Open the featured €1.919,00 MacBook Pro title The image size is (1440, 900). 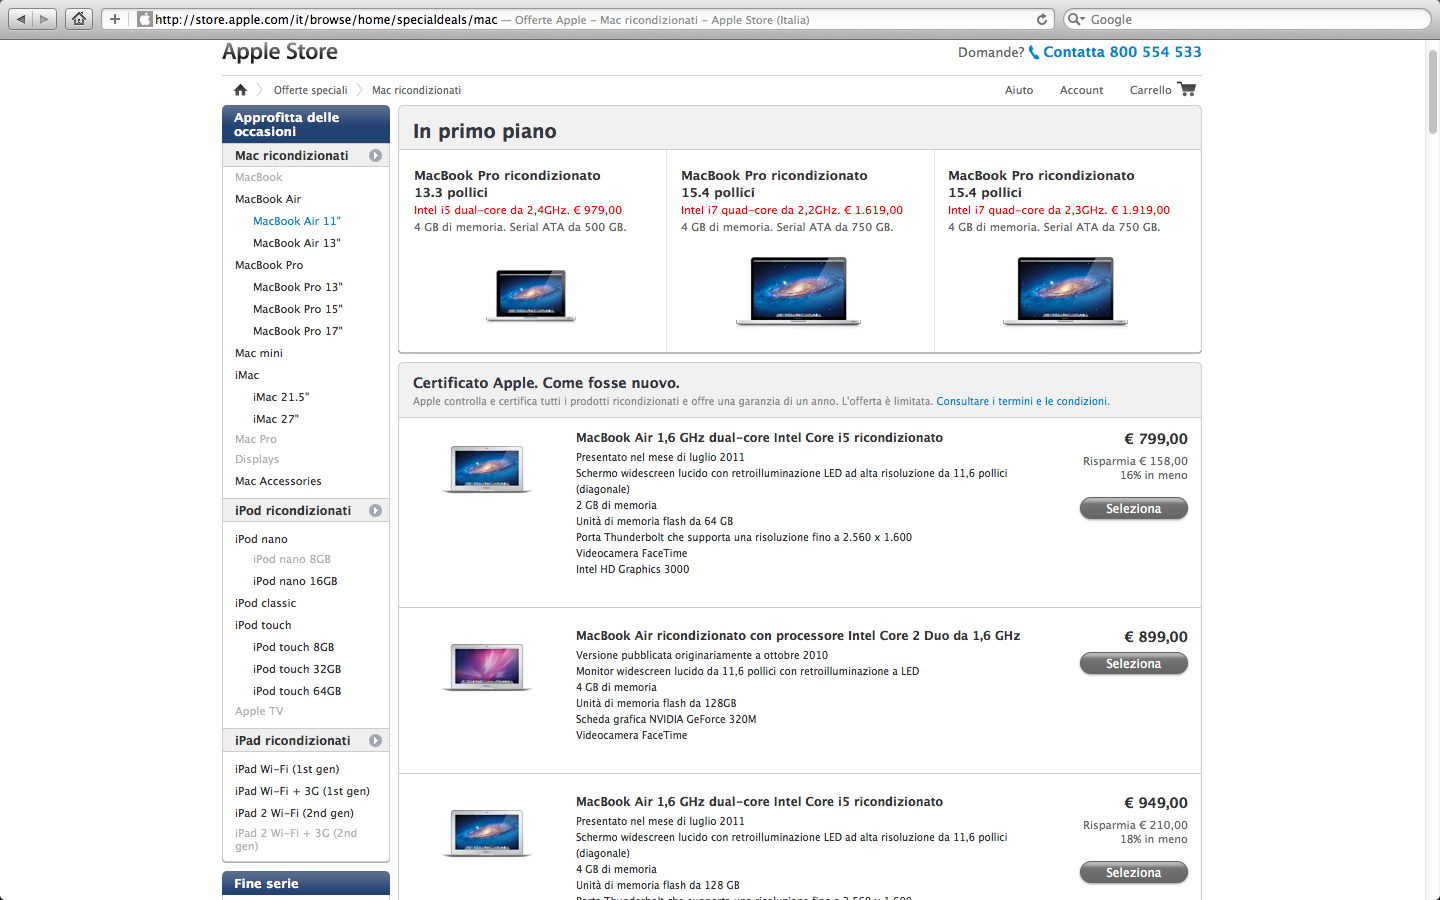tap(1041, 184)
